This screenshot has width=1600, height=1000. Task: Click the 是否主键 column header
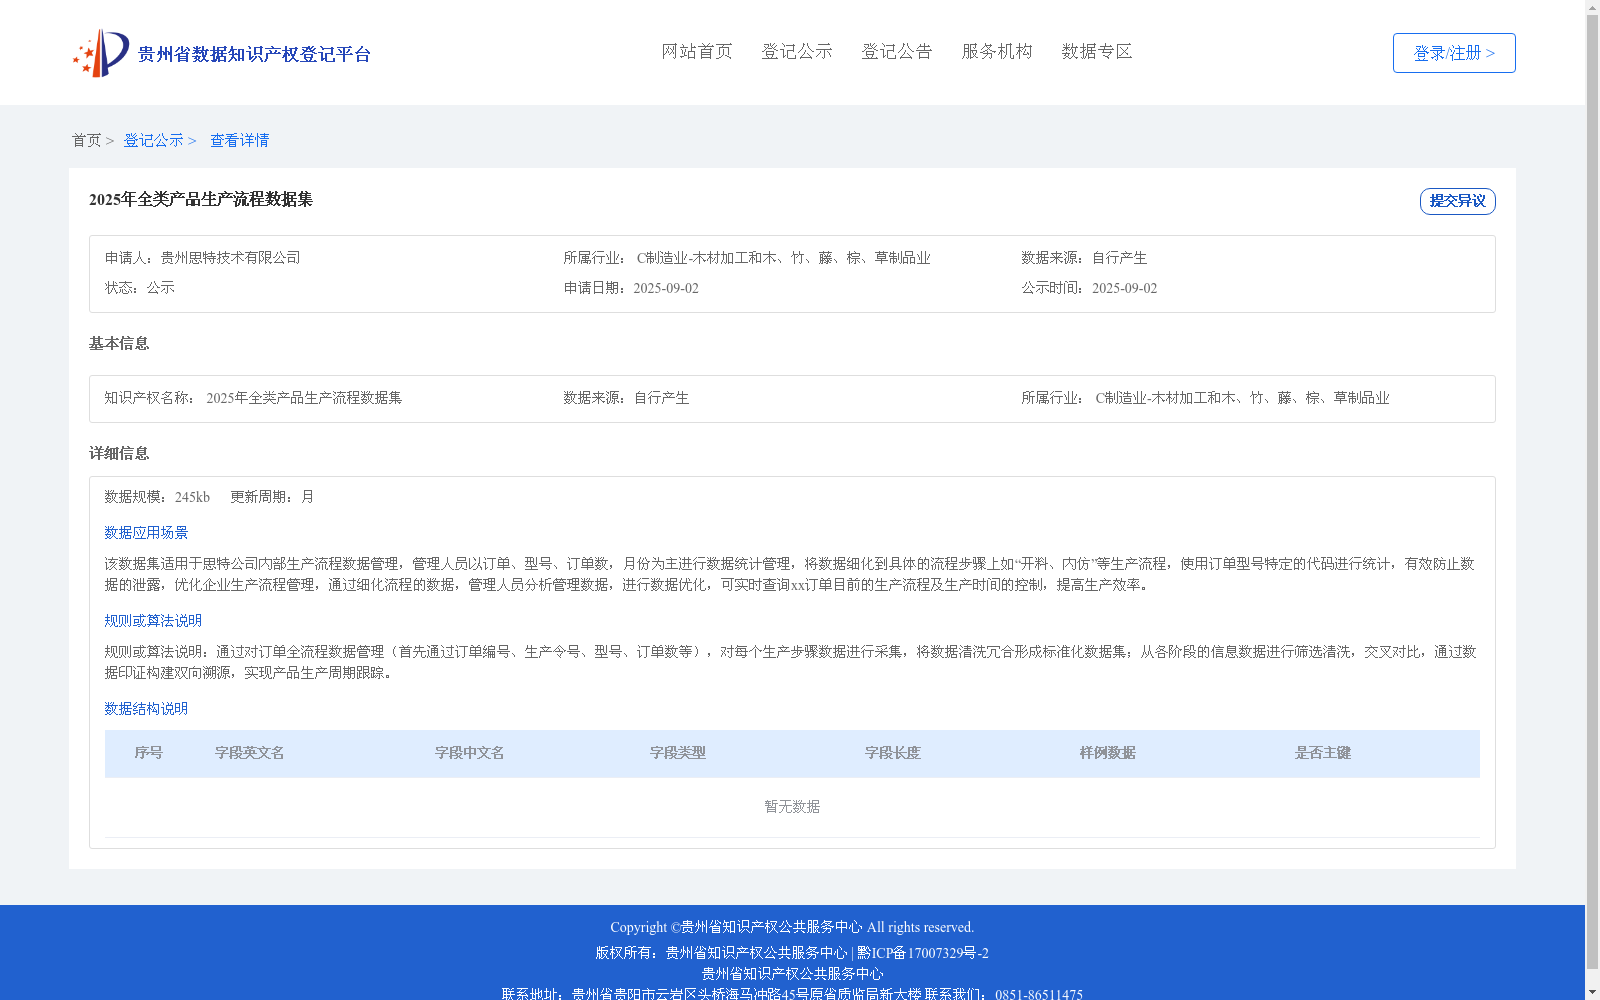1323,753
